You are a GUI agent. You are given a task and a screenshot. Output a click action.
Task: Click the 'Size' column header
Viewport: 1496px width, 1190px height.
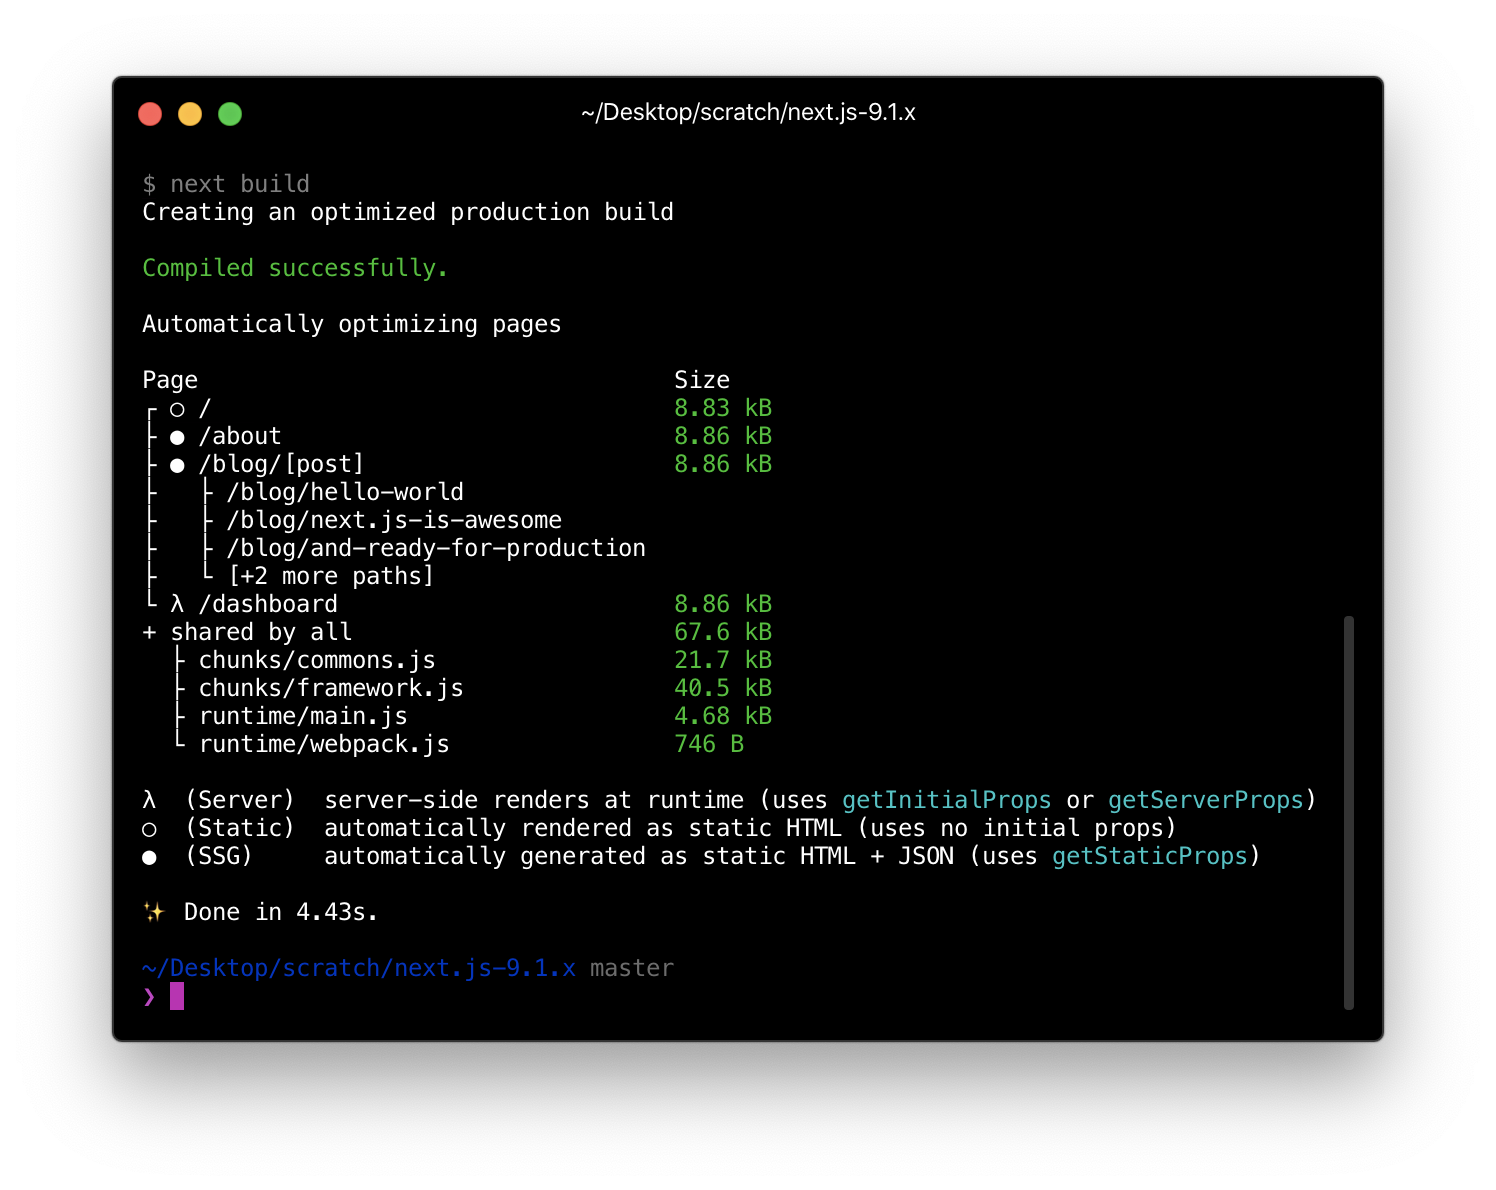tap(702, 380)
